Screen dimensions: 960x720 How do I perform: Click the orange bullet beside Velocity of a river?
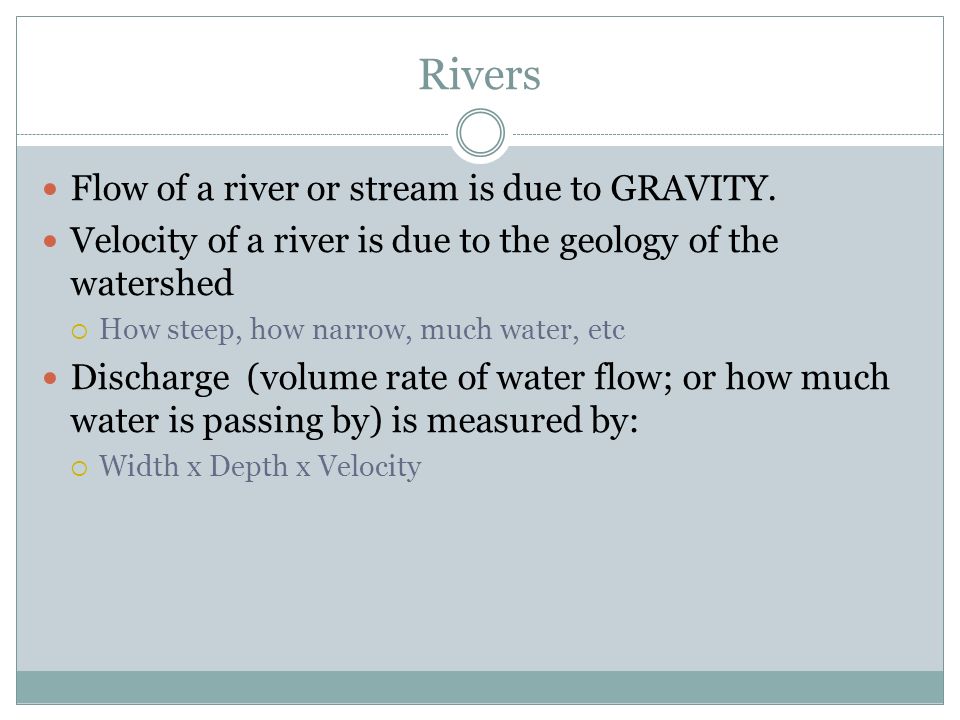pyautogui.click(x=50, y=242)
